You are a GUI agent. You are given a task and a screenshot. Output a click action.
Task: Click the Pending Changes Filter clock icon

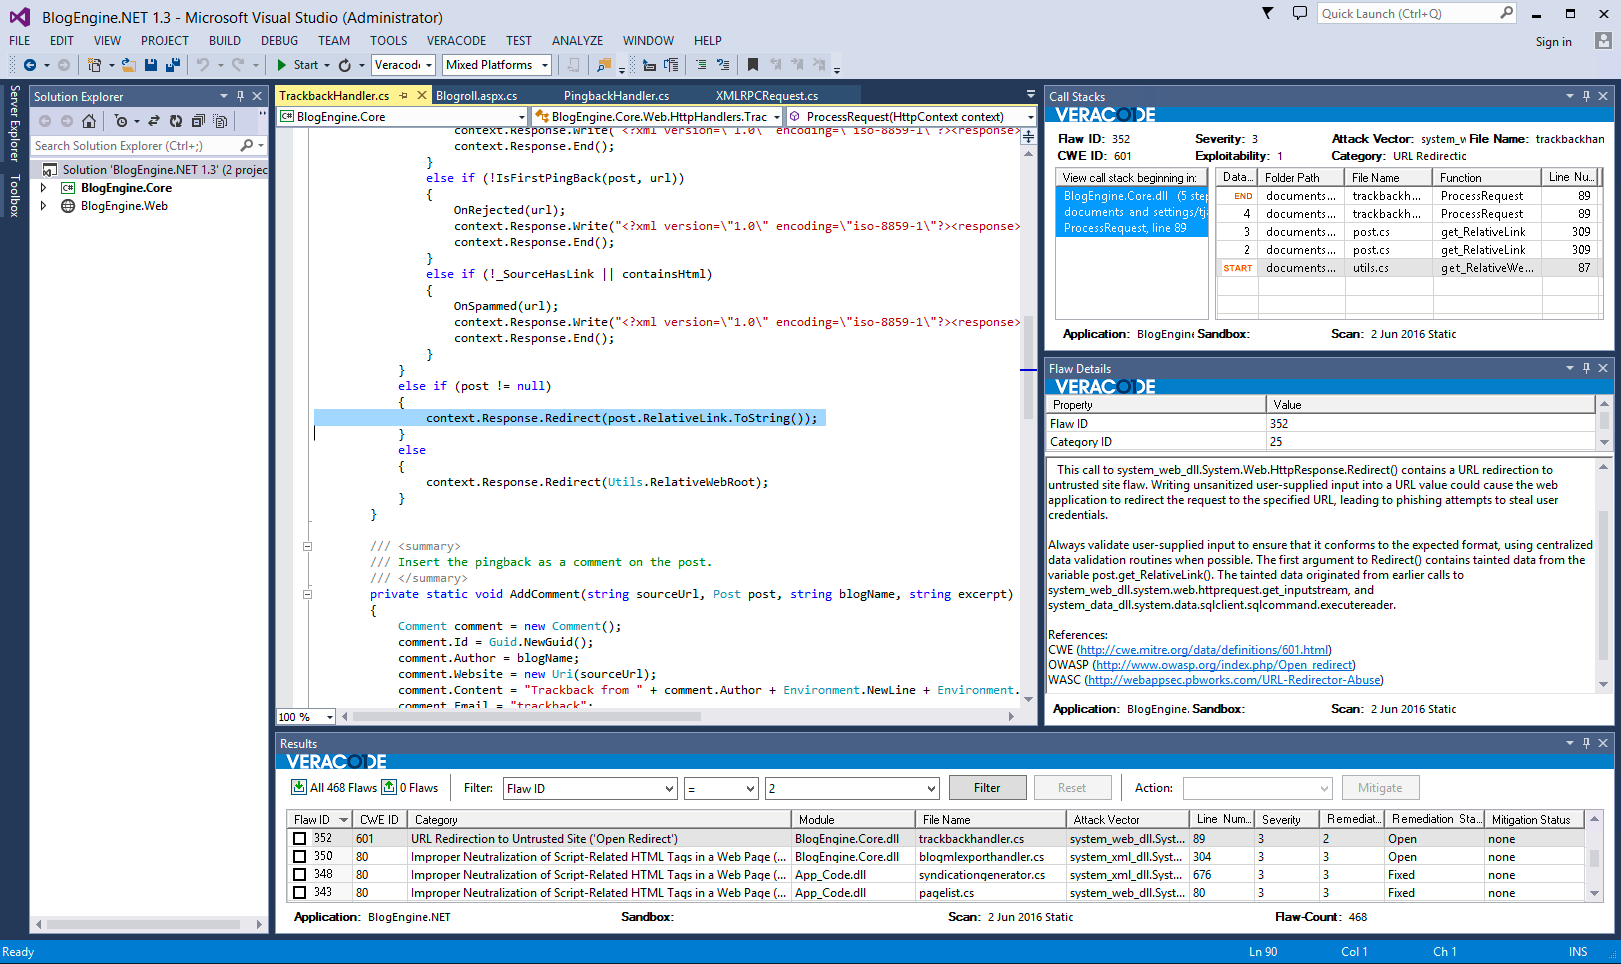pyautogui.click(x=121, y=121)
